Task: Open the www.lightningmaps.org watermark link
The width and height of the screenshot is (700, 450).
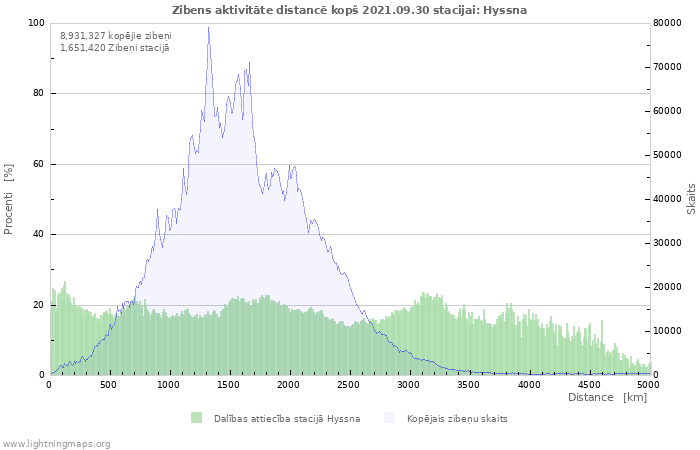Action: point(56,443)
